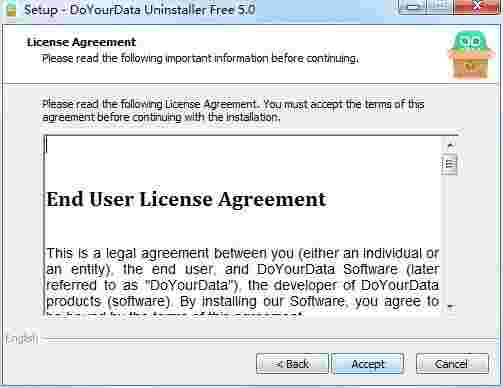Image resolution: width=503 pixels, height=388 pixels.
Task: Minimize the setup window
Action: click(x=413, y=6)
